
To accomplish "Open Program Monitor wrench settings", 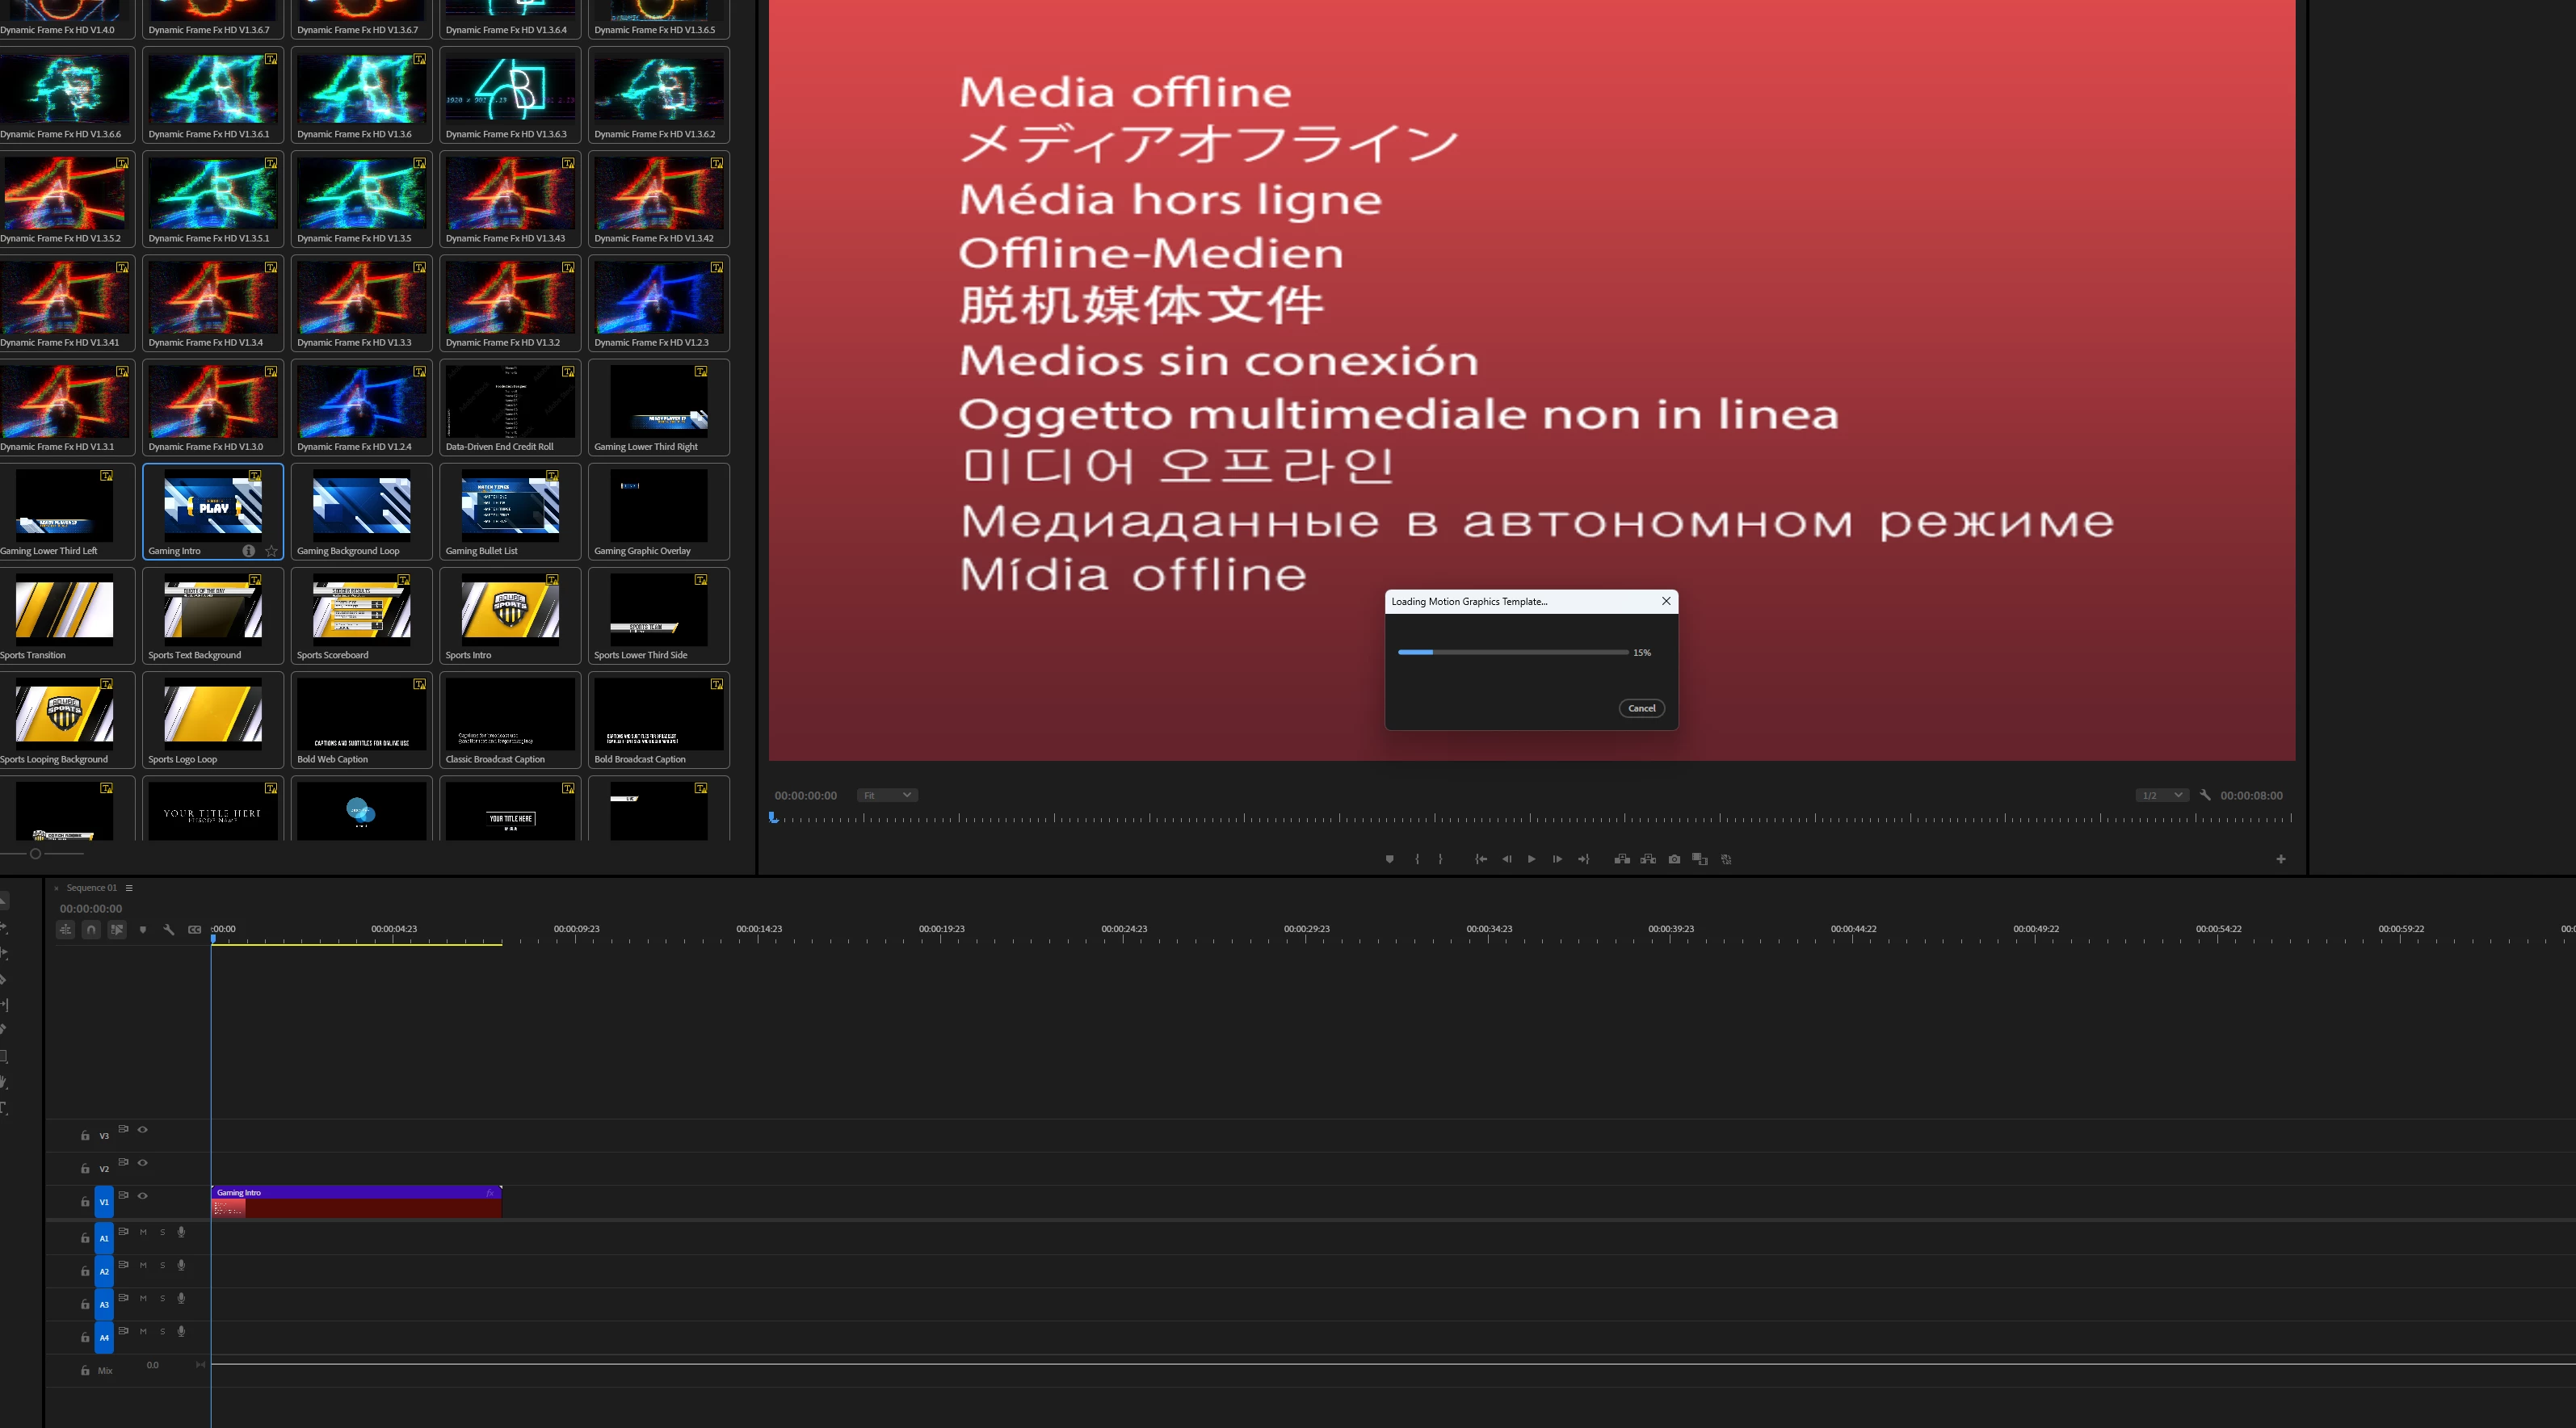I will click(x=2205, y=795).
